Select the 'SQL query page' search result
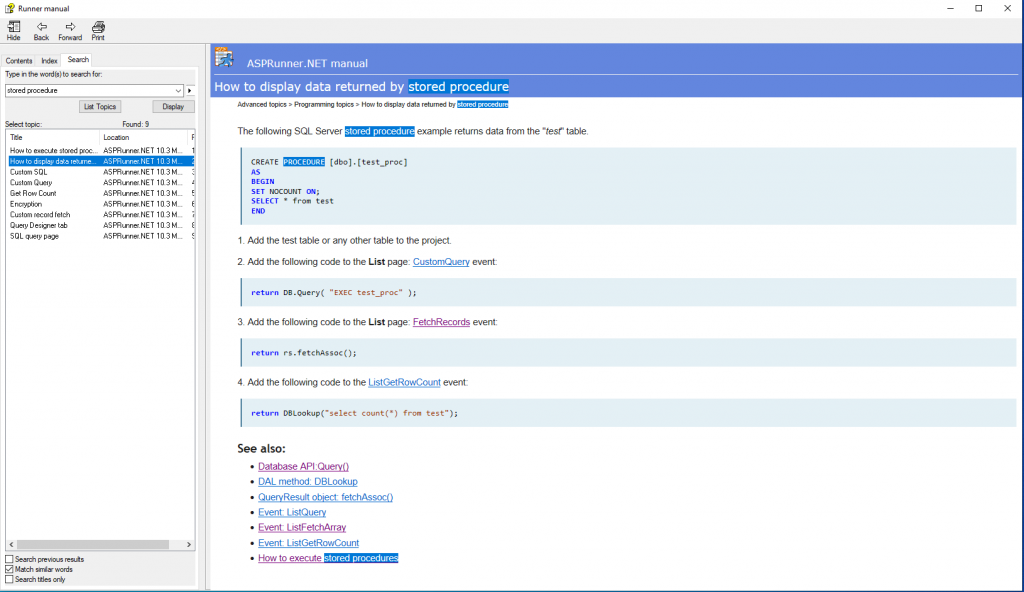This screenshot has height=592, width=1024. click(101, 236)
